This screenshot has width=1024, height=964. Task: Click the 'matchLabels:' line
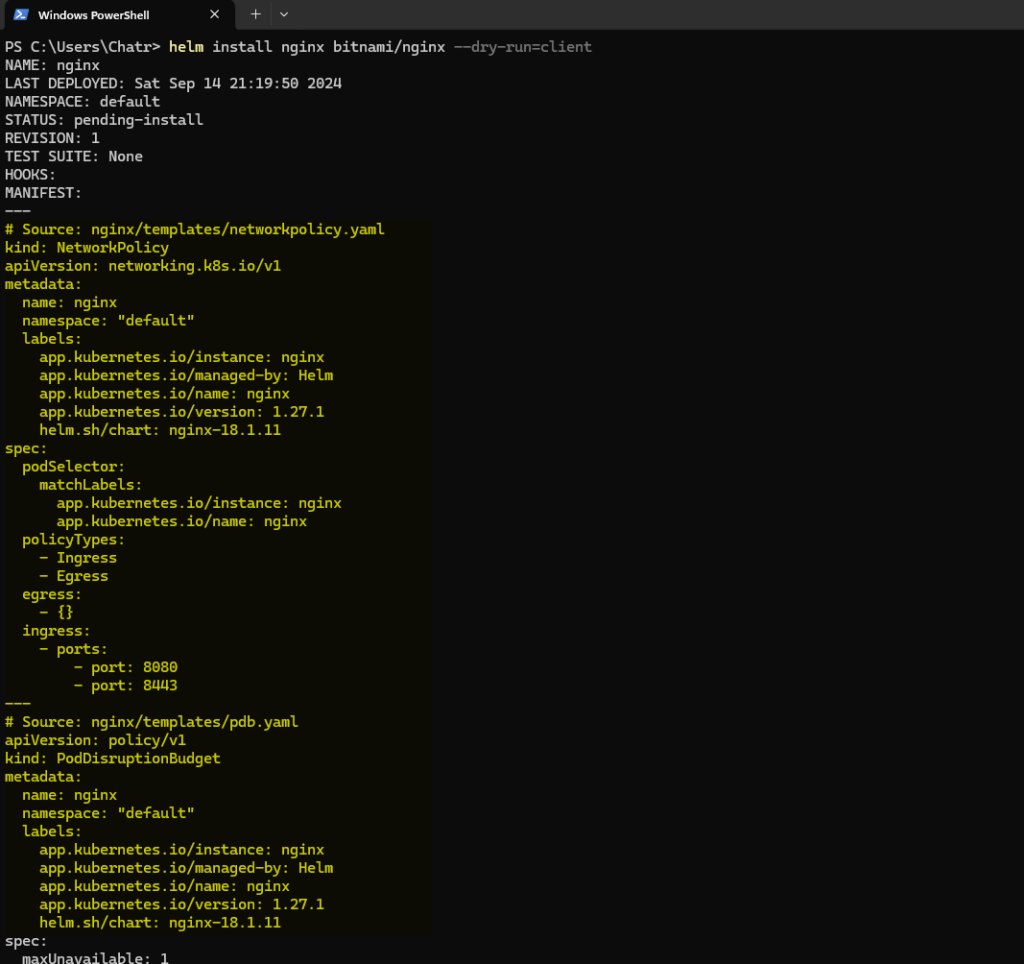click(90, 485)
